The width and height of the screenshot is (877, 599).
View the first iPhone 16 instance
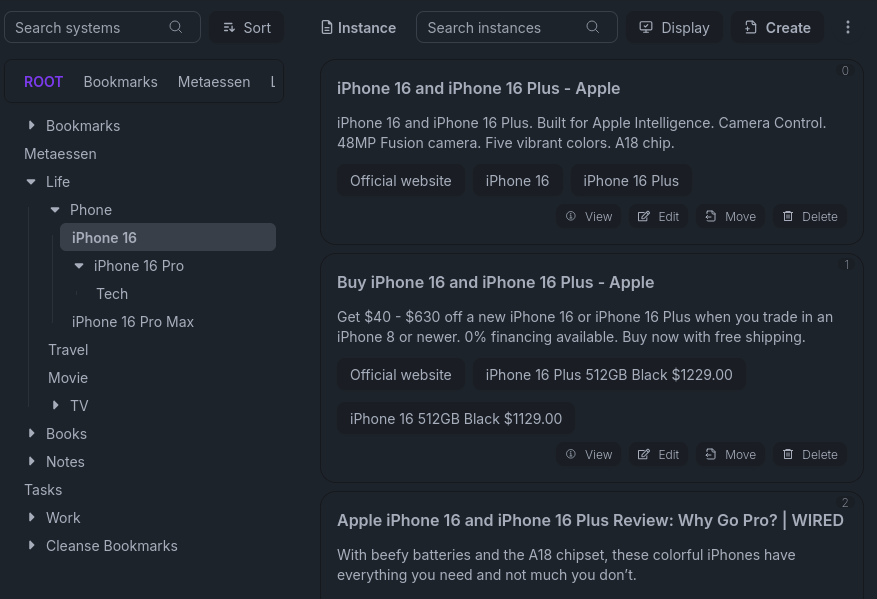[588, 216]
